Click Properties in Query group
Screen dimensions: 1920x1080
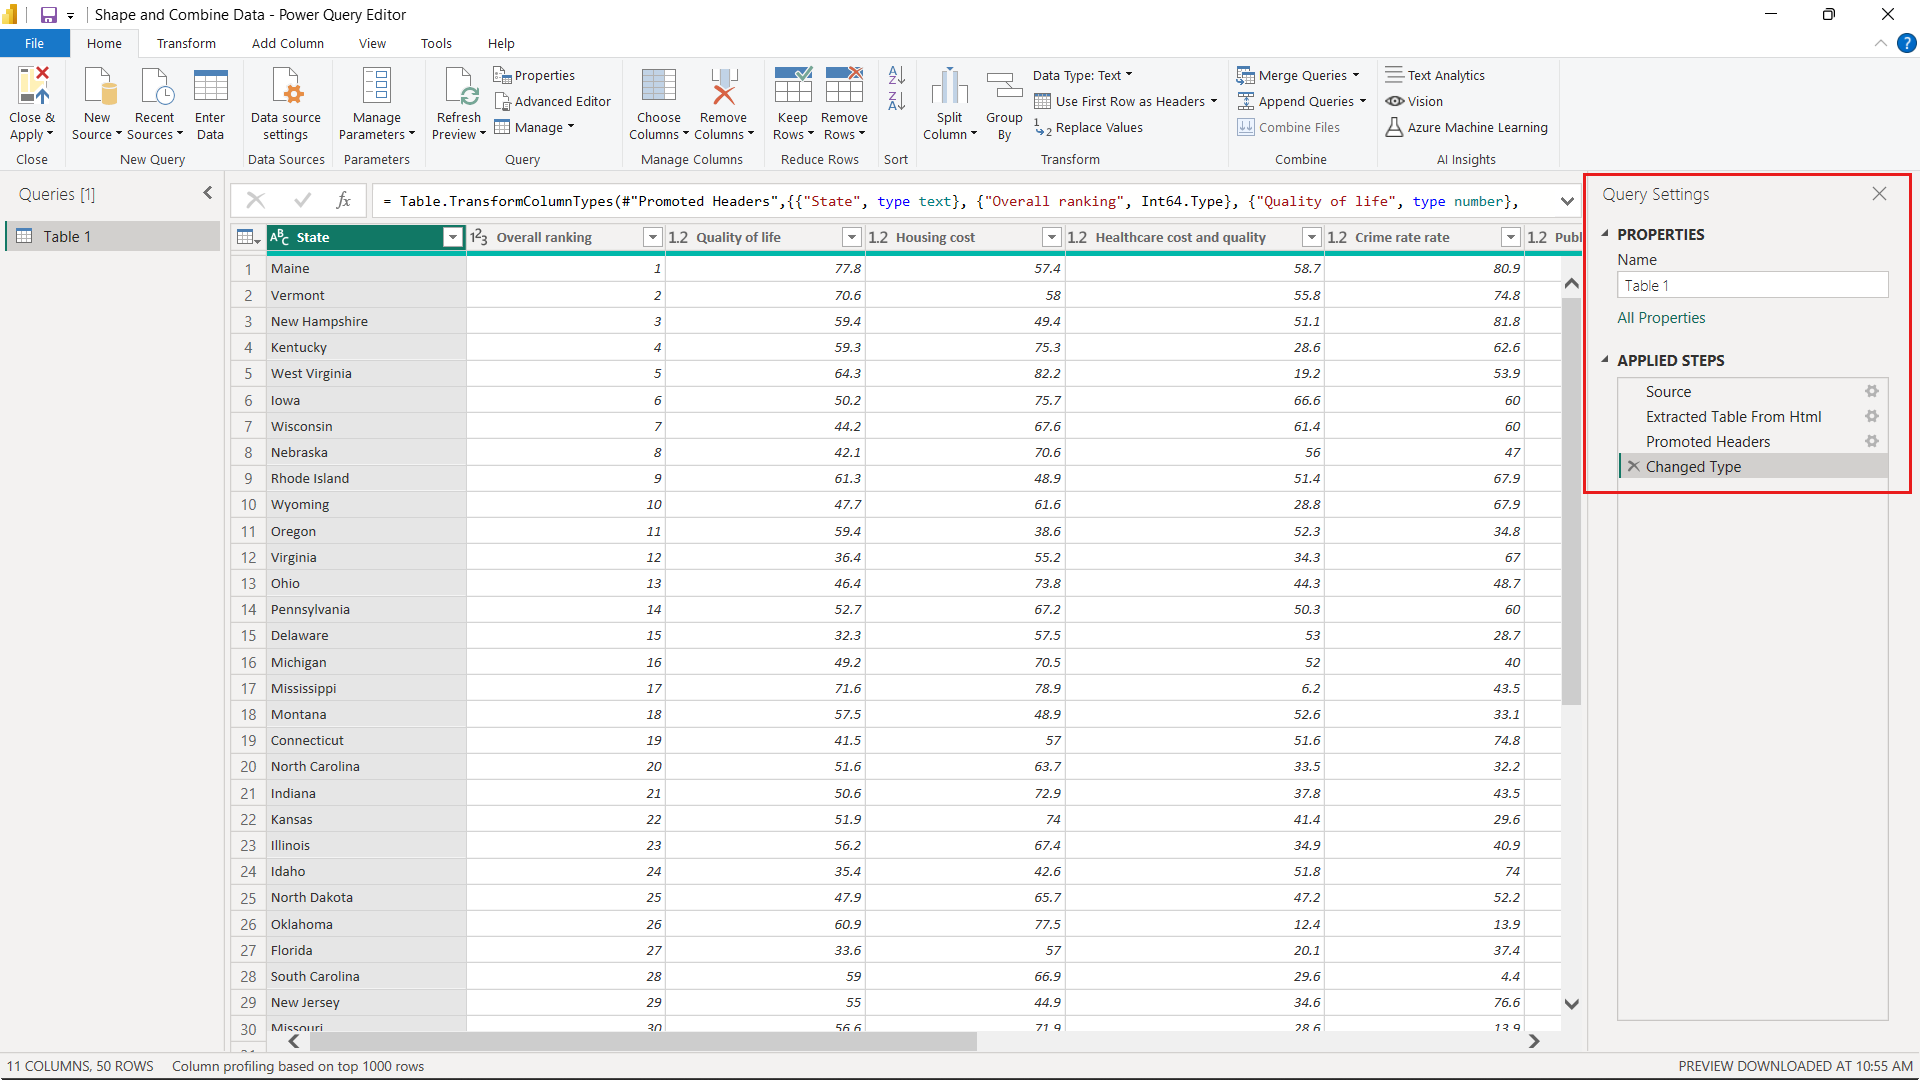click(534, 75)
